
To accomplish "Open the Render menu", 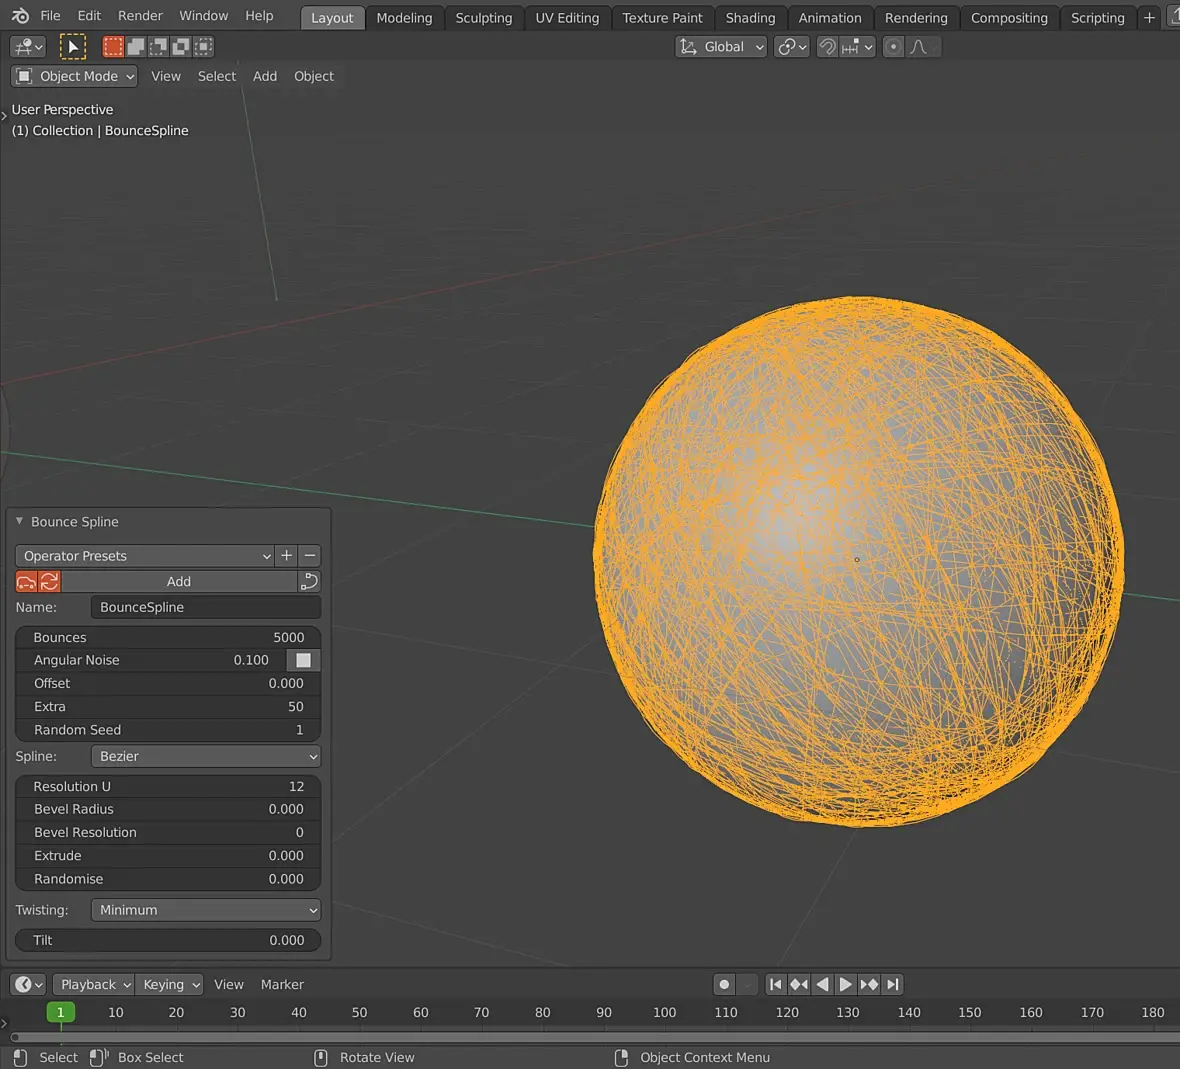I will coord(140,16).
